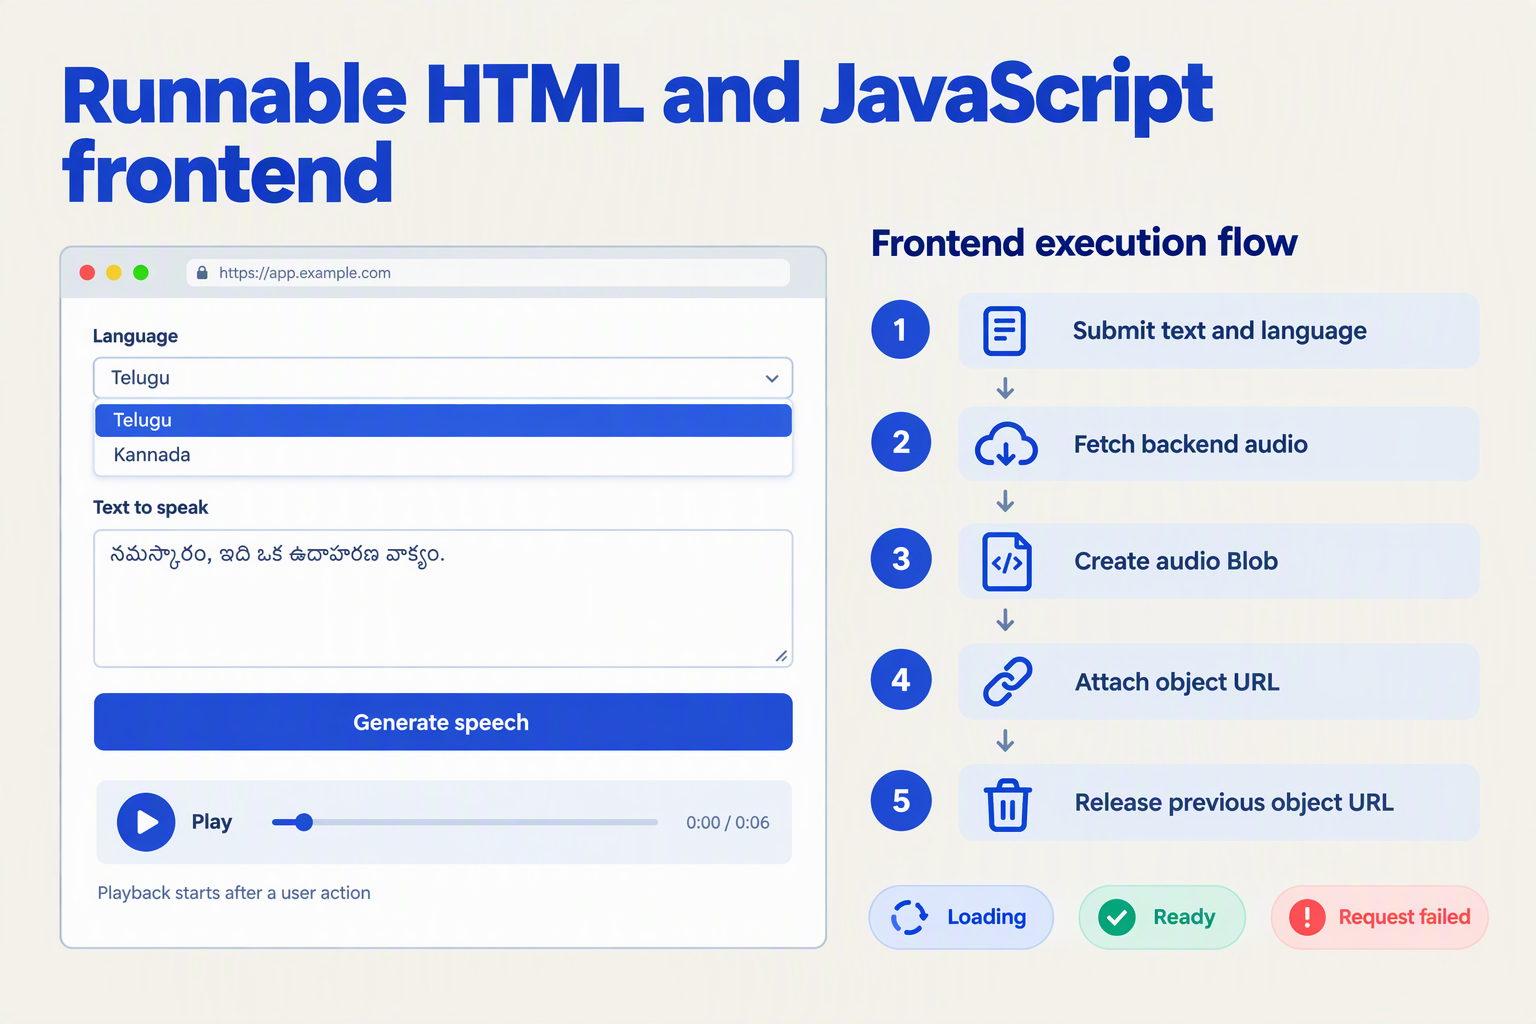Click the cloud download icon for Fetch backend audio
The width and height of the screenshot is (1536, 1024).
pos(1006,445)
